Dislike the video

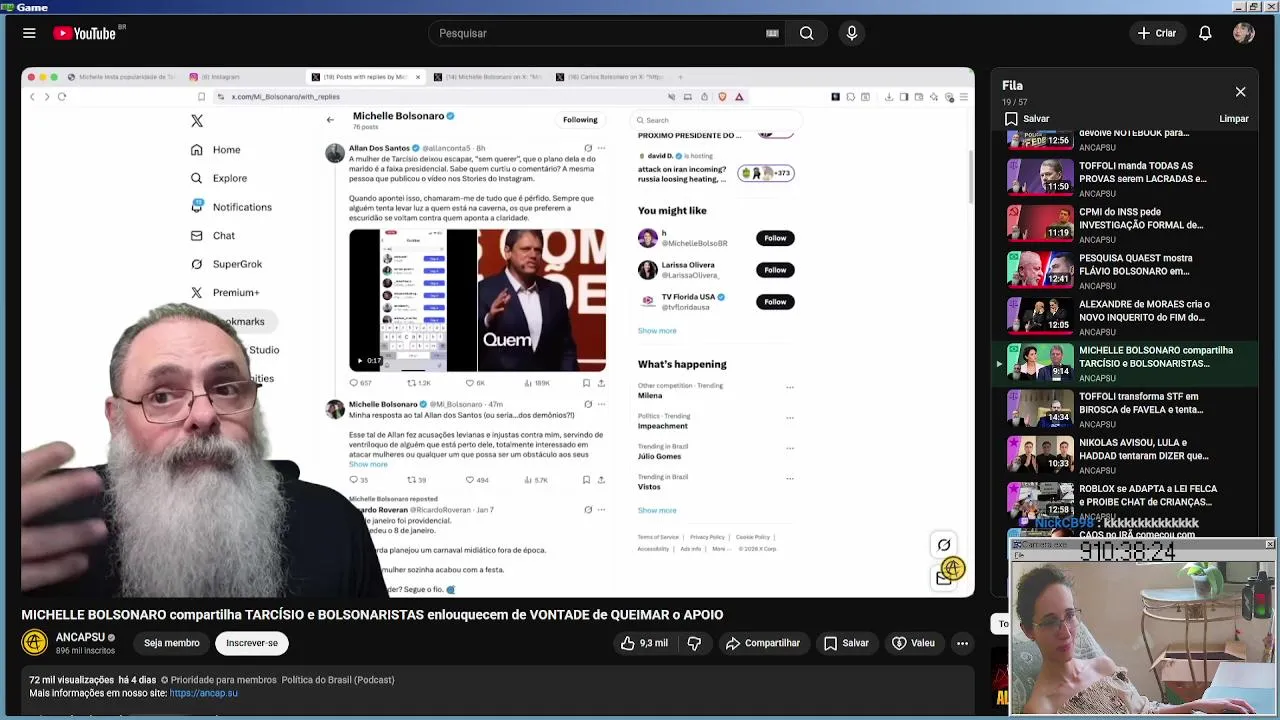694,643
